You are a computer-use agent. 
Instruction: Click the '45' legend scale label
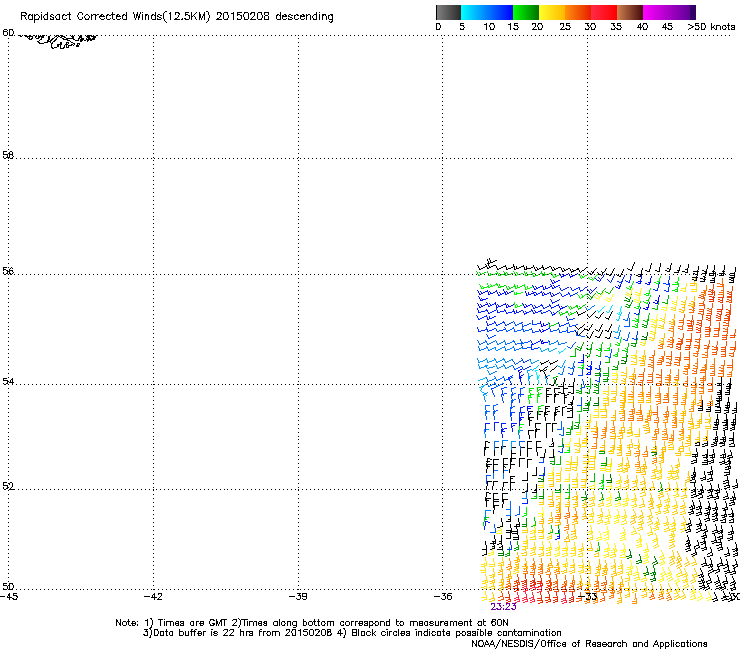[x=667, y=27]
